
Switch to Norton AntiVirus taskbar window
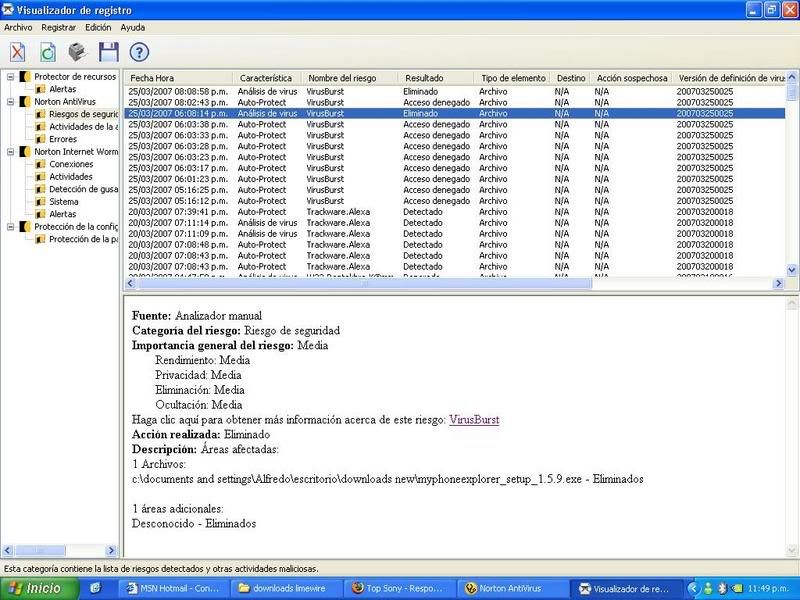[513, 589]
